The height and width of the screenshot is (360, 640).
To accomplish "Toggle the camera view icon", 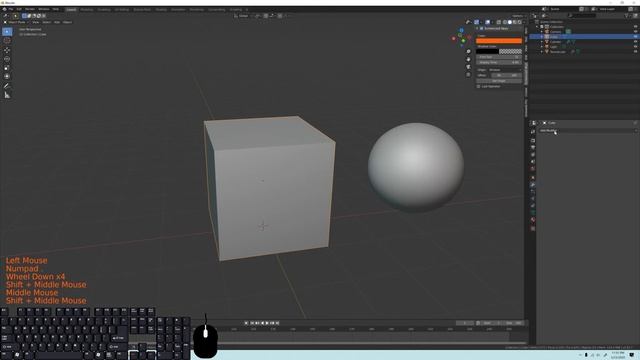I will 469,67.
